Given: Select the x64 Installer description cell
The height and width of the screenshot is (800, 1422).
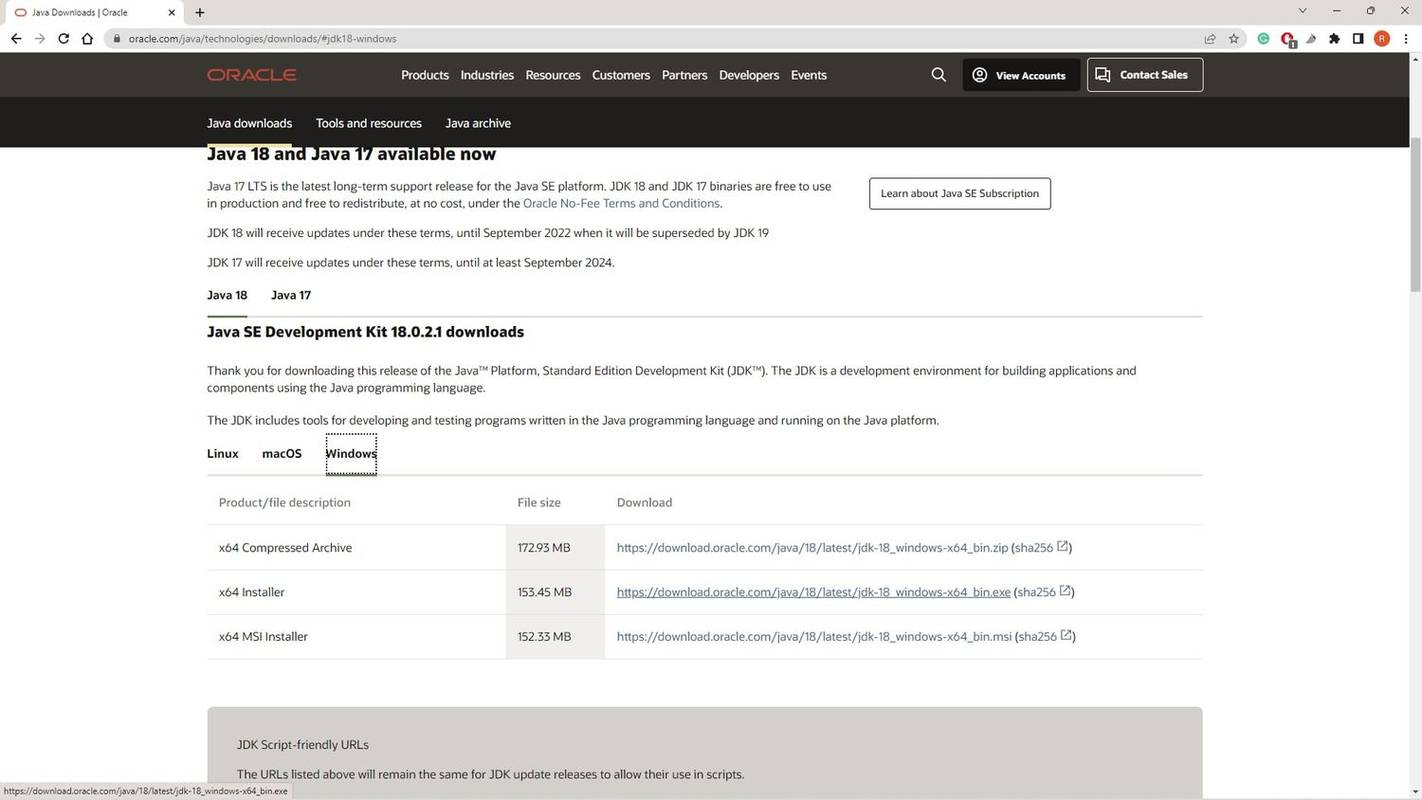Looking at the screenshot, I should (x=356, y=592).
